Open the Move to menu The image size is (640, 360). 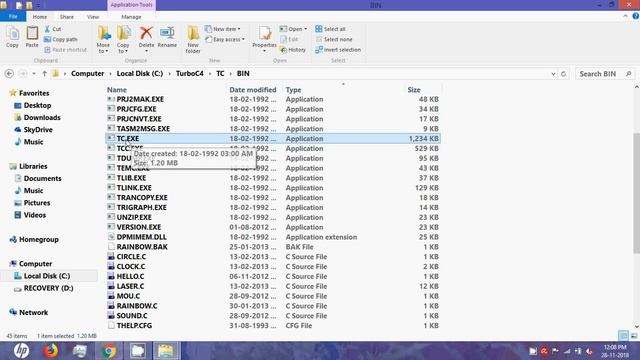103,40
